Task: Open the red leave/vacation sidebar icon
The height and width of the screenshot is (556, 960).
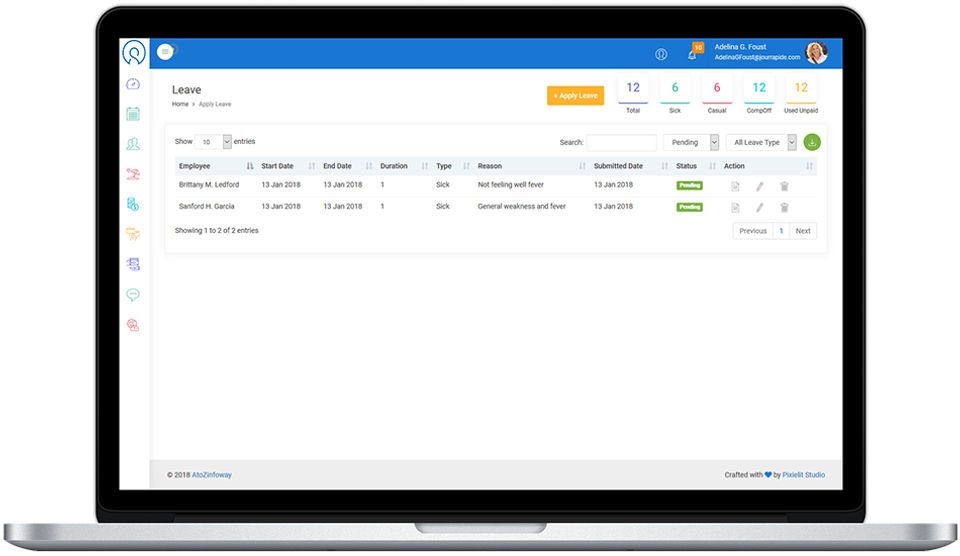Action: pyautogui.click(x=133, y=174)
